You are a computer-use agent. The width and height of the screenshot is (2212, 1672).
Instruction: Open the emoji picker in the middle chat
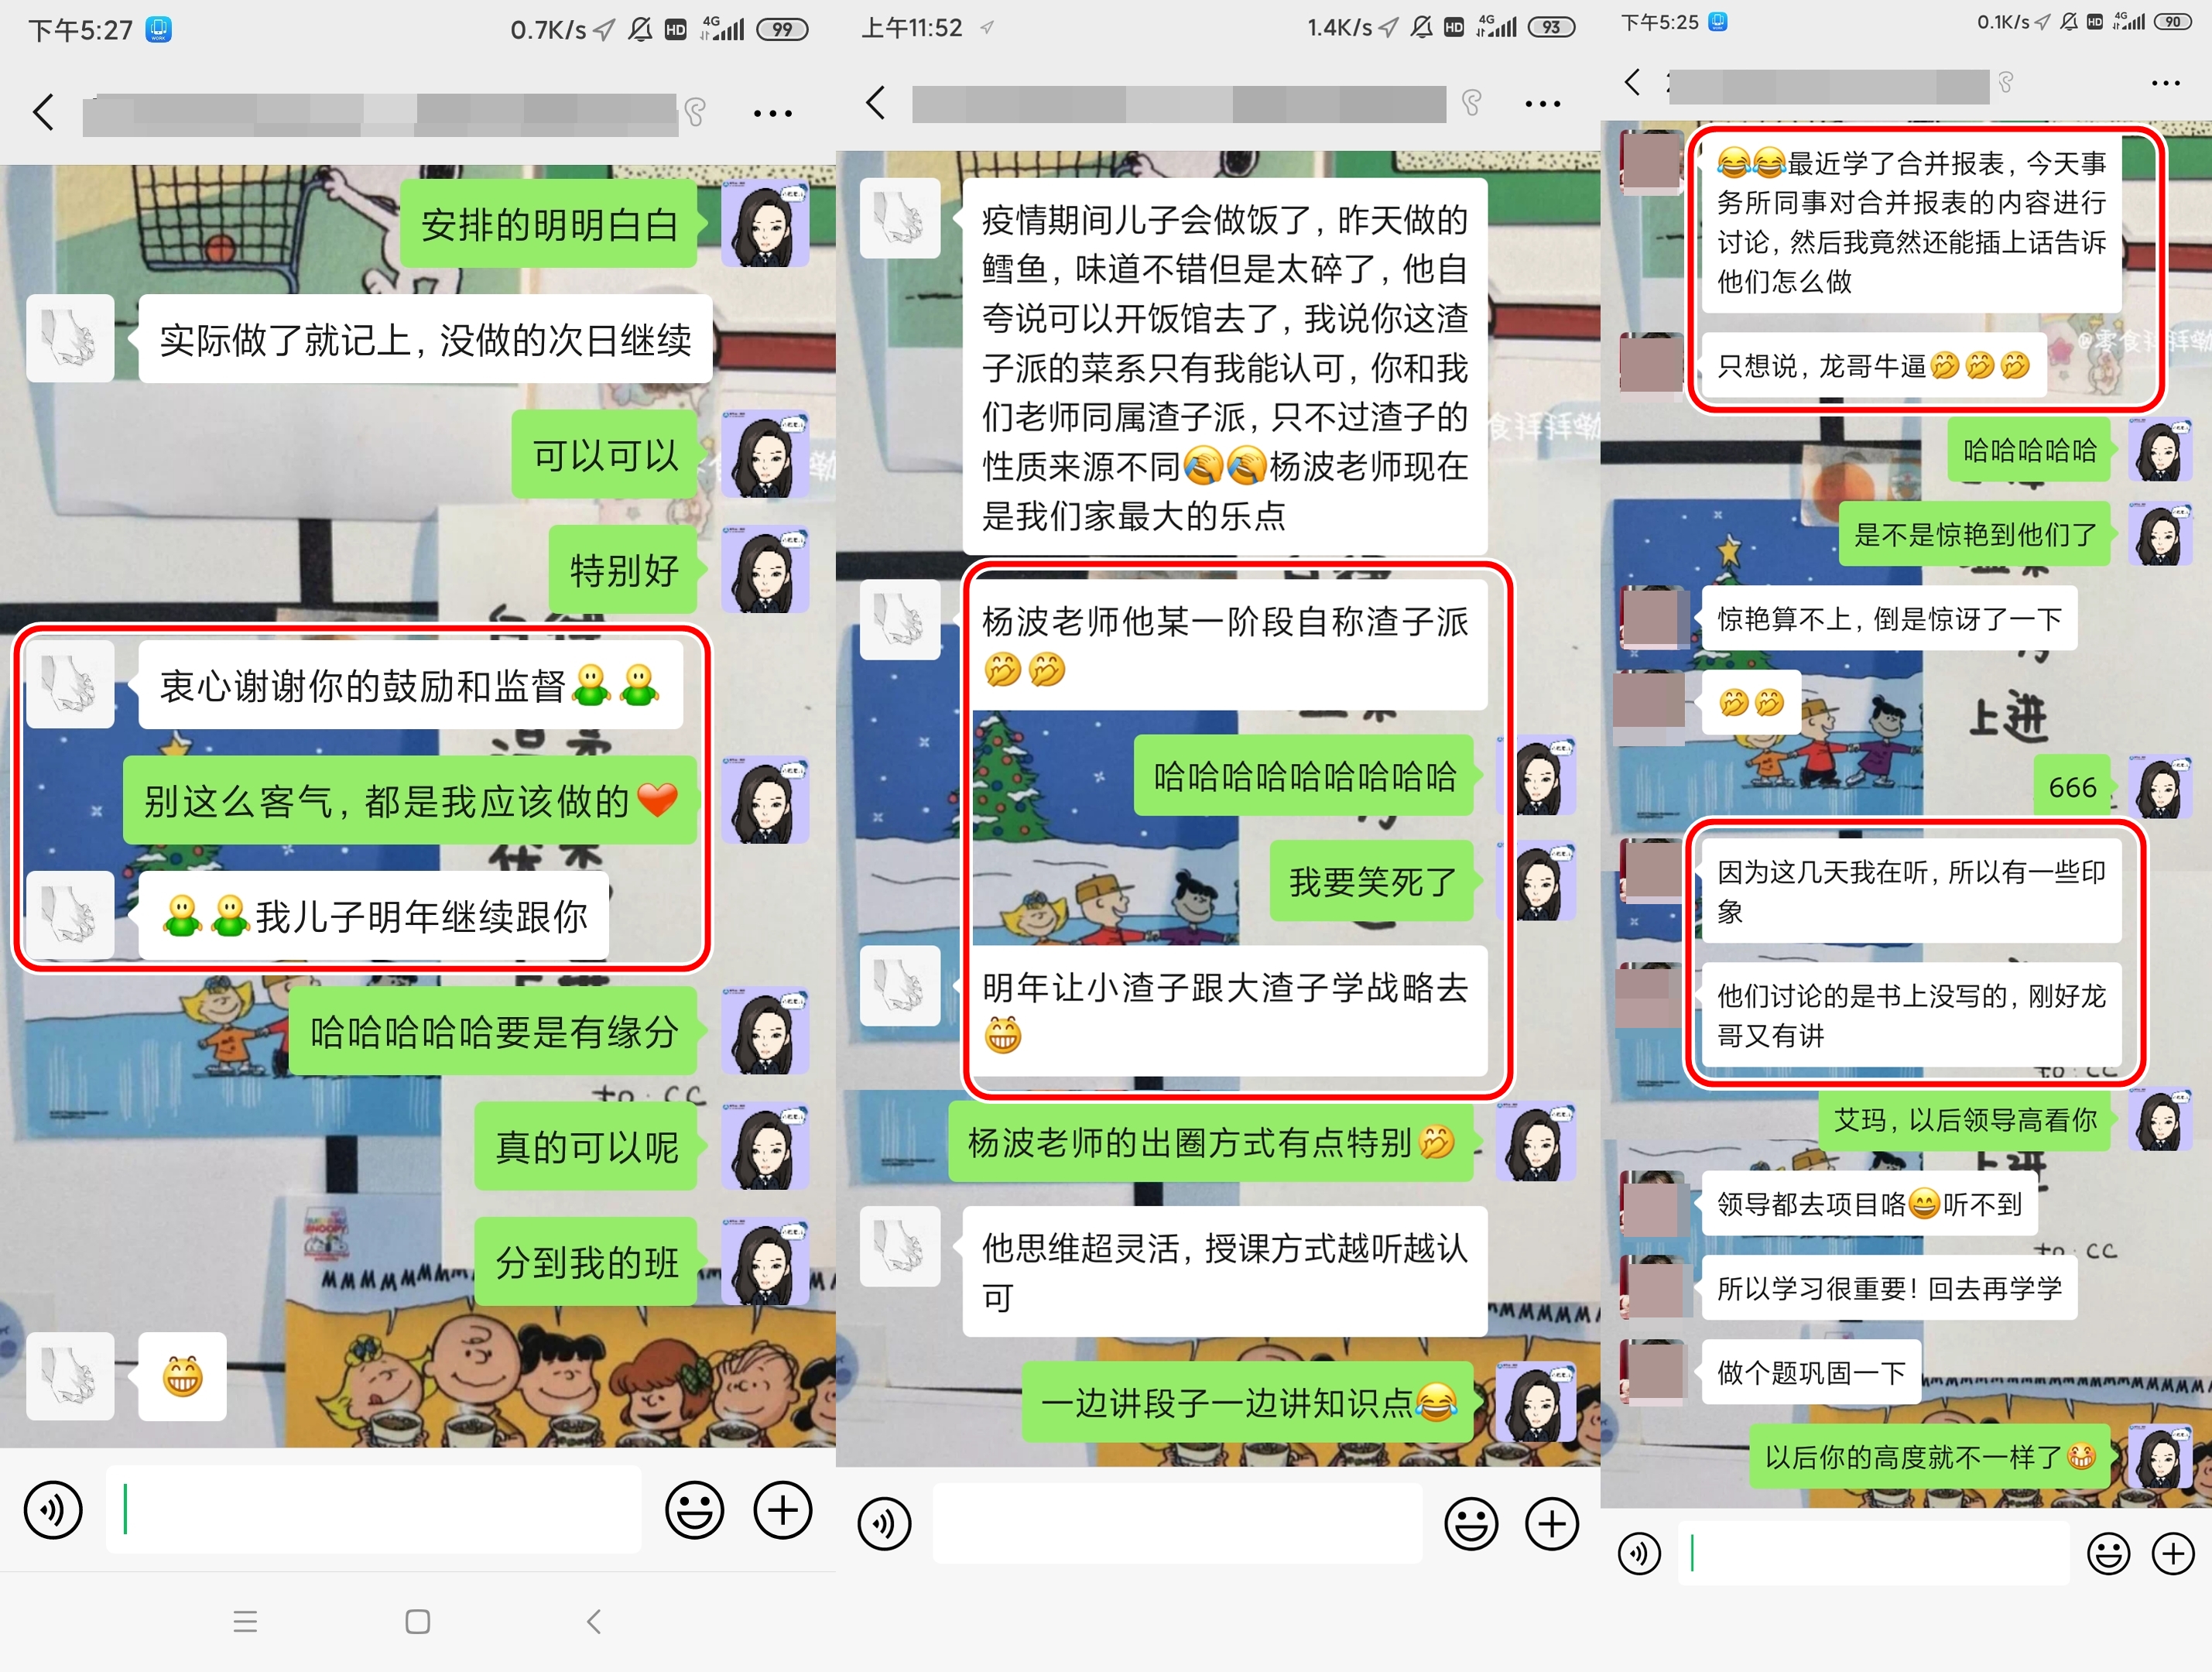(x=1471, y=1522)
